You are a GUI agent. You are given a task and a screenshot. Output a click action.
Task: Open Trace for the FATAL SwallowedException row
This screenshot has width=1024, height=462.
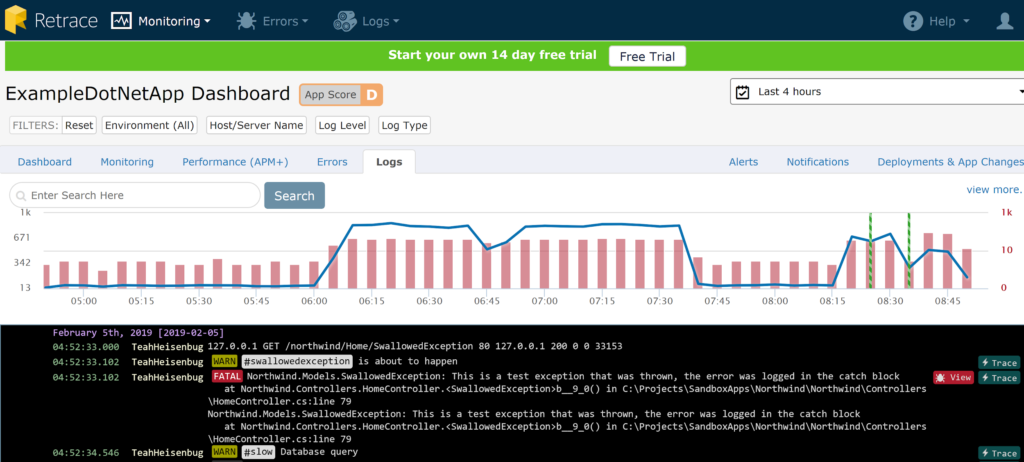(998, 378)
